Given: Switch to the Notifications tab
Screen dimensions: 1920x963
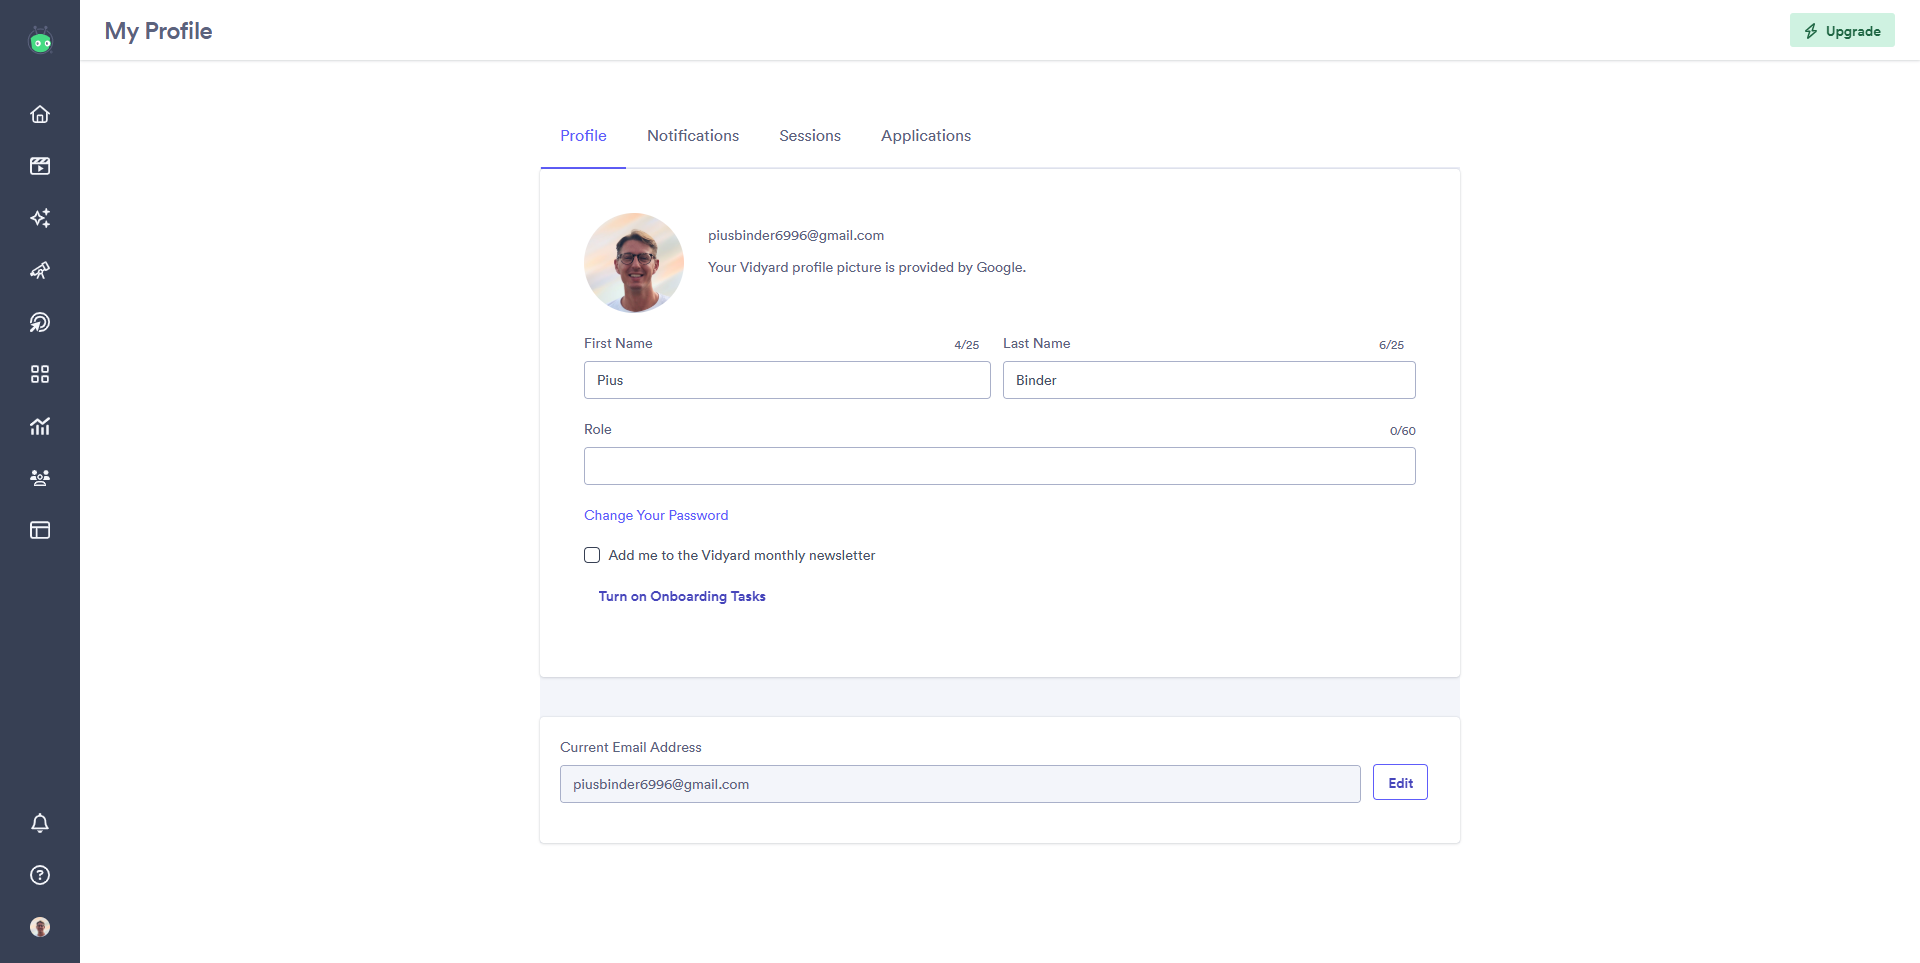Looking at the screenshot, I should coord(692,136).
